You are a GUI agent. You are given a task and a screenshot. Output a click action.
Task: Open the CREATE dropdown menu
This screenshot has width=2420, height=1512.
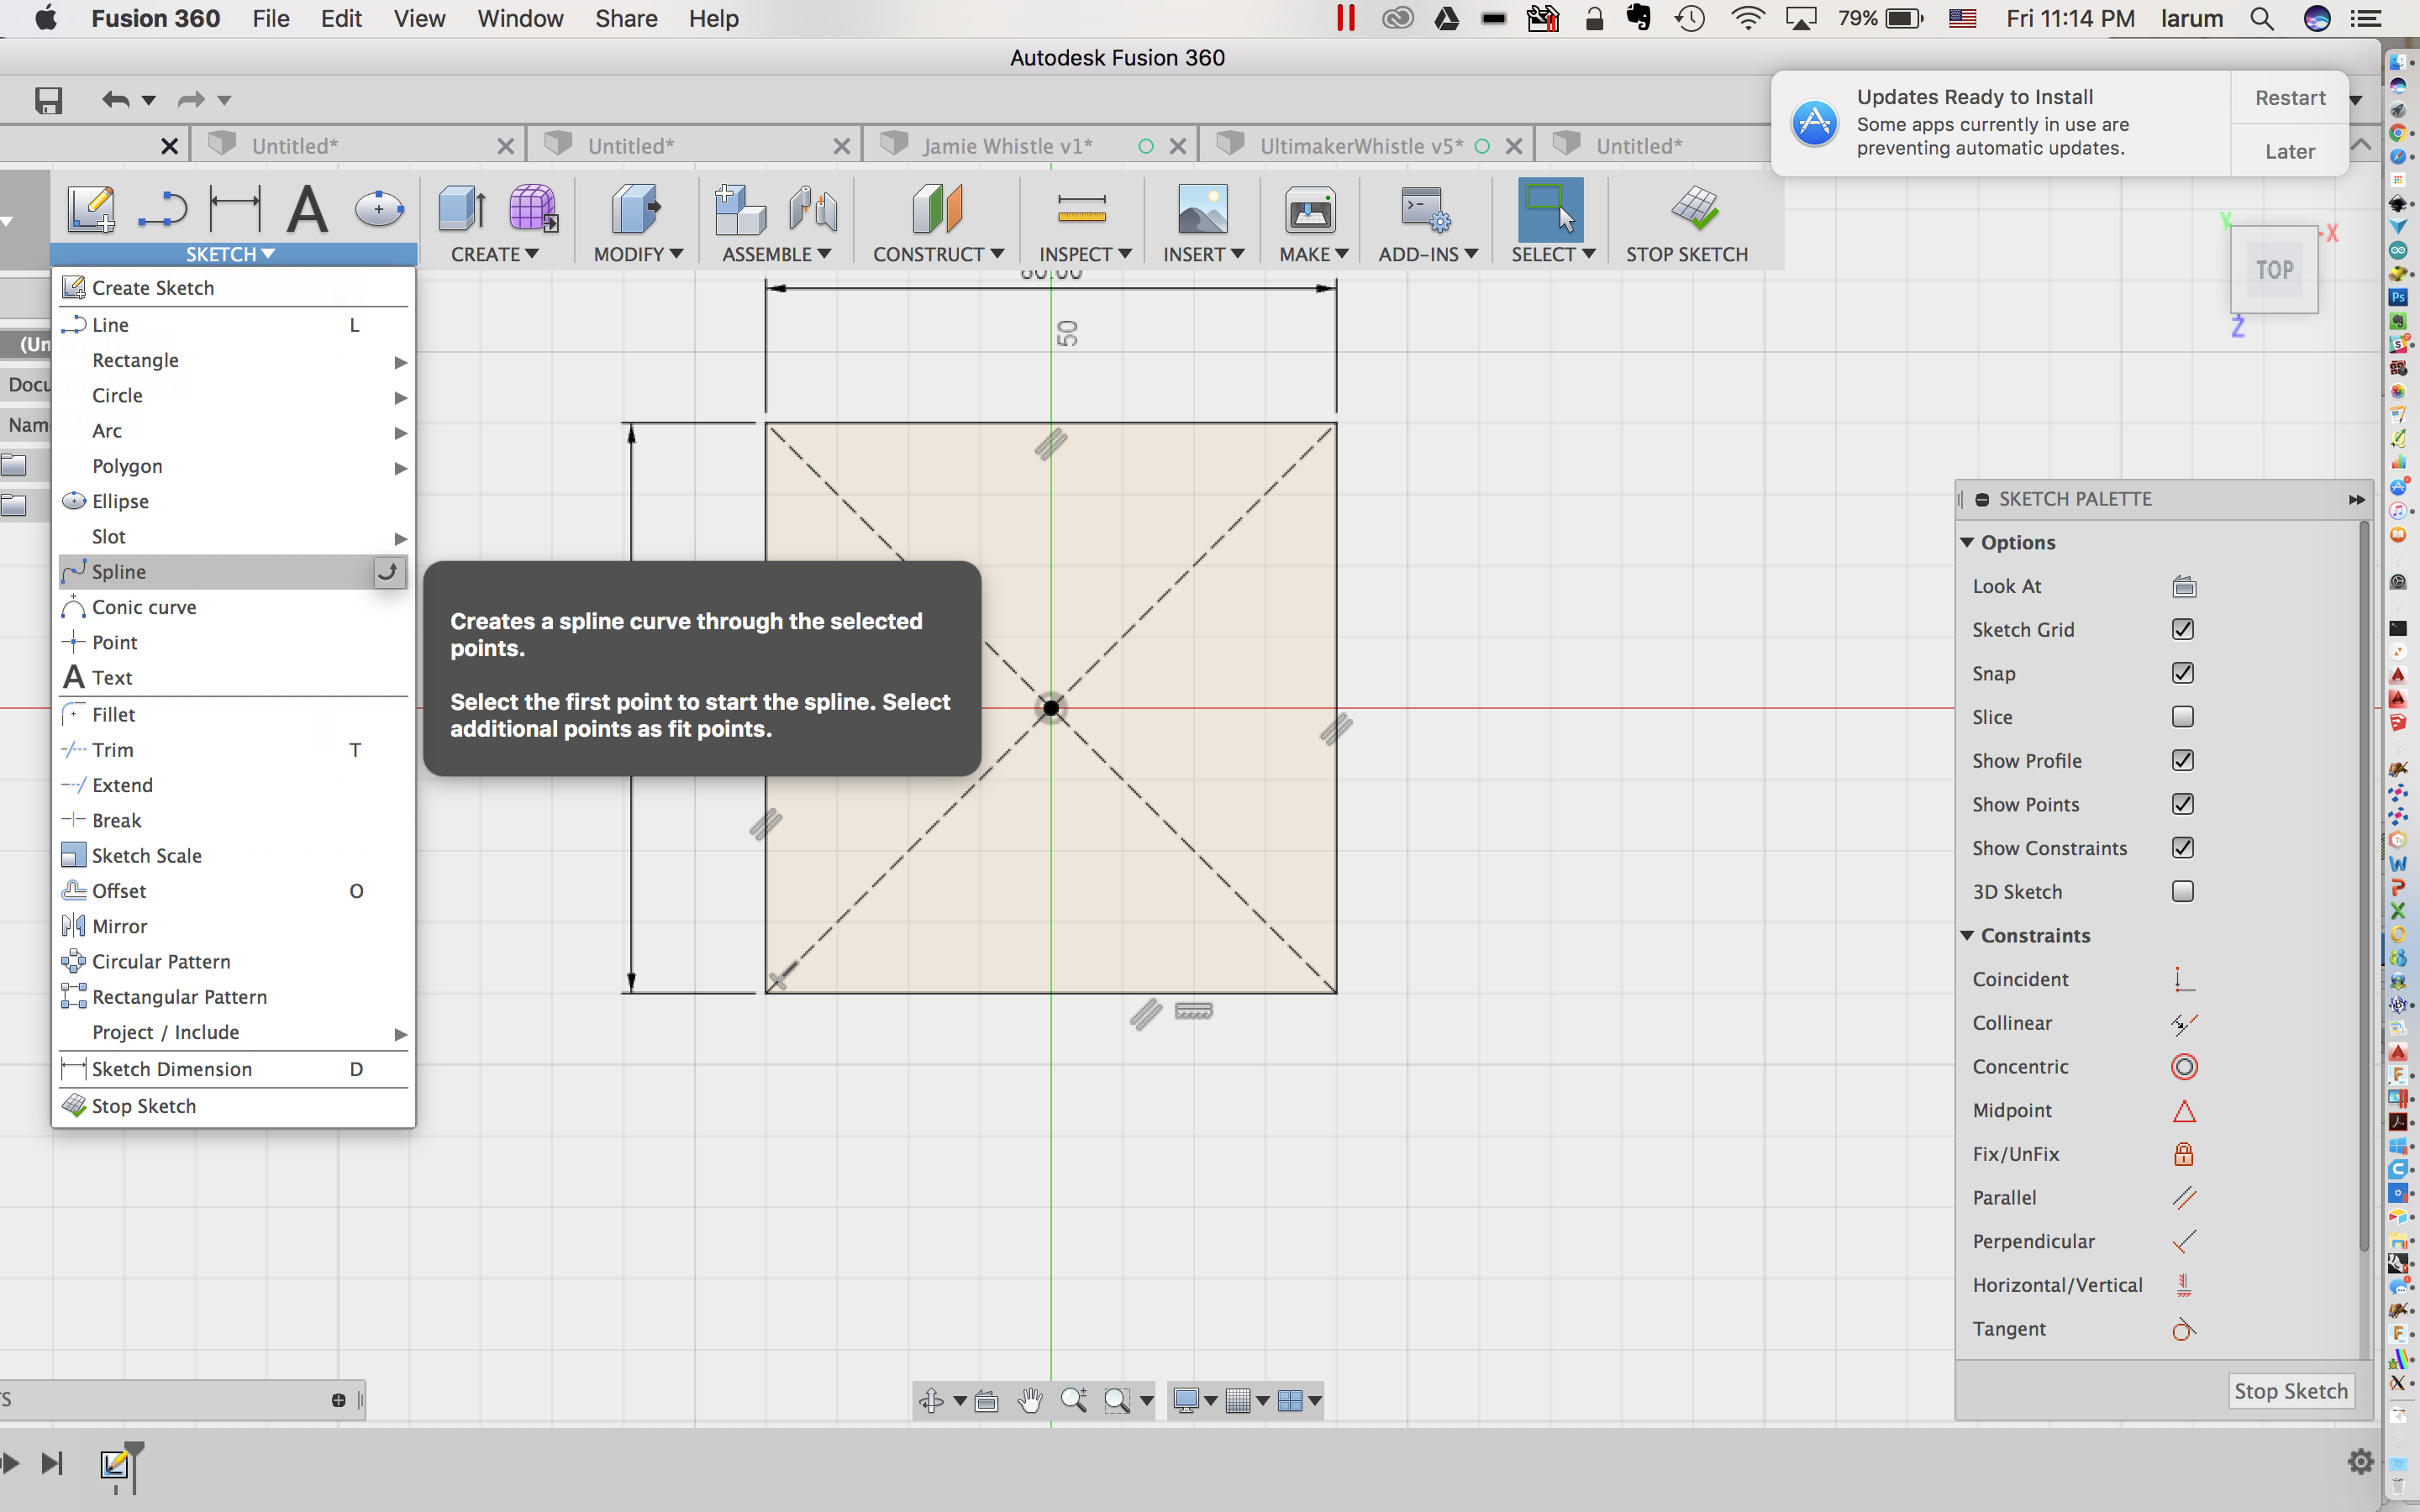click(494, 255)
